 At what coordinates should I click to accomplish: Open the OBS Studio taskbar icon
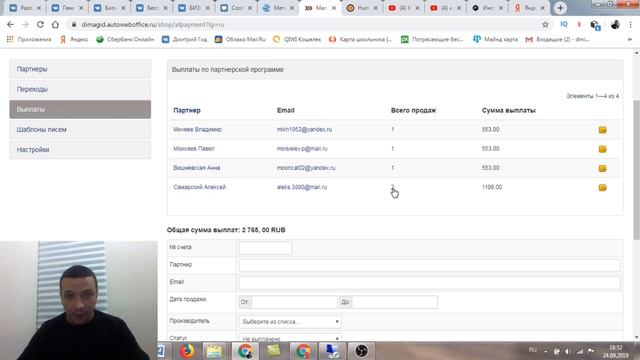click(x=361, y=351)
